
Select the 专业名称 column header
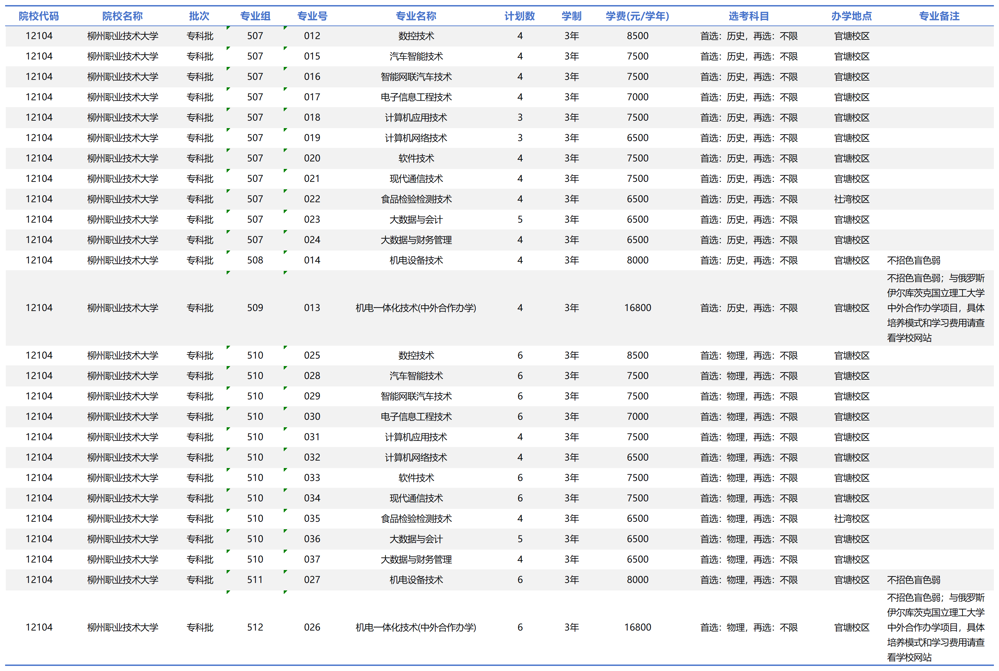click(415, 16)
